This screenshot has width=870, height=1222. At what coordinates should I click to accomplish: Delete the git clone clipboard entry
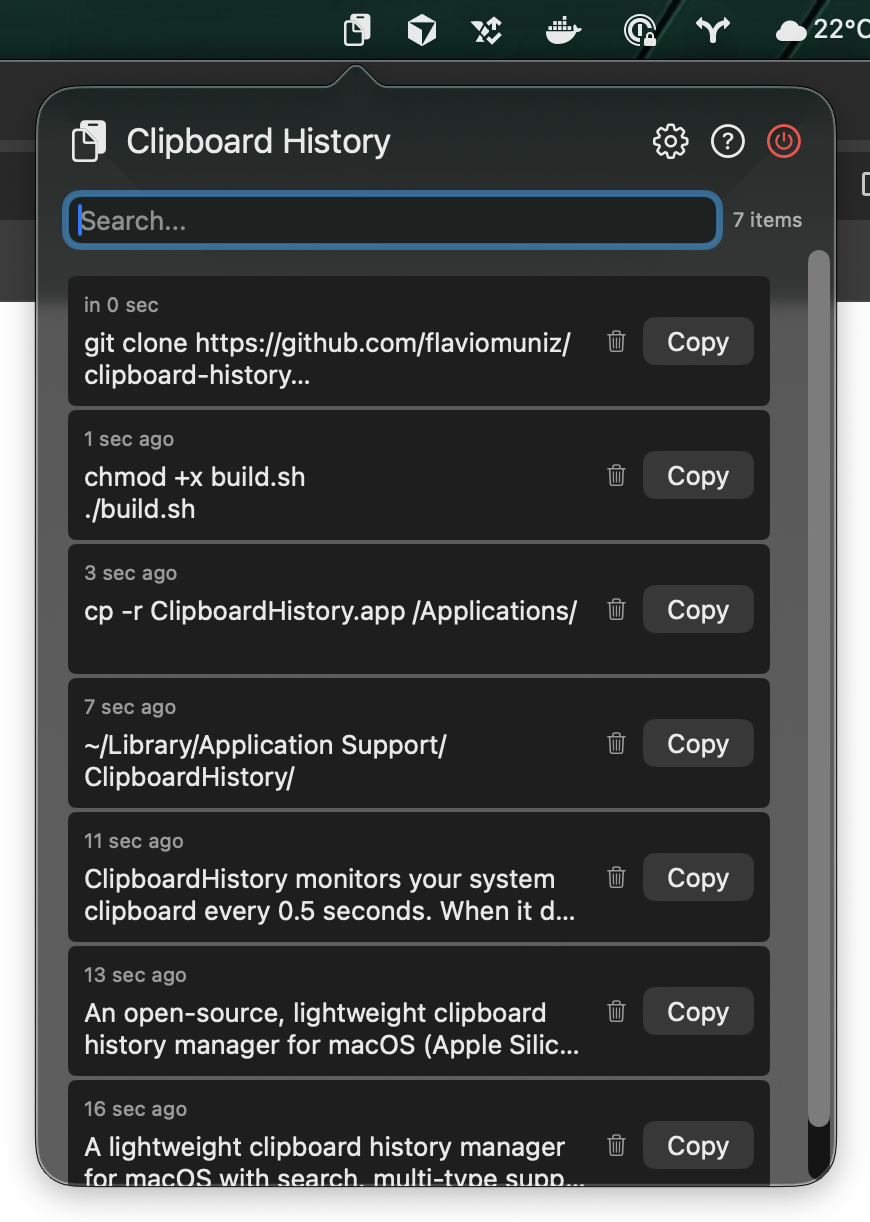tap(617, 342)
